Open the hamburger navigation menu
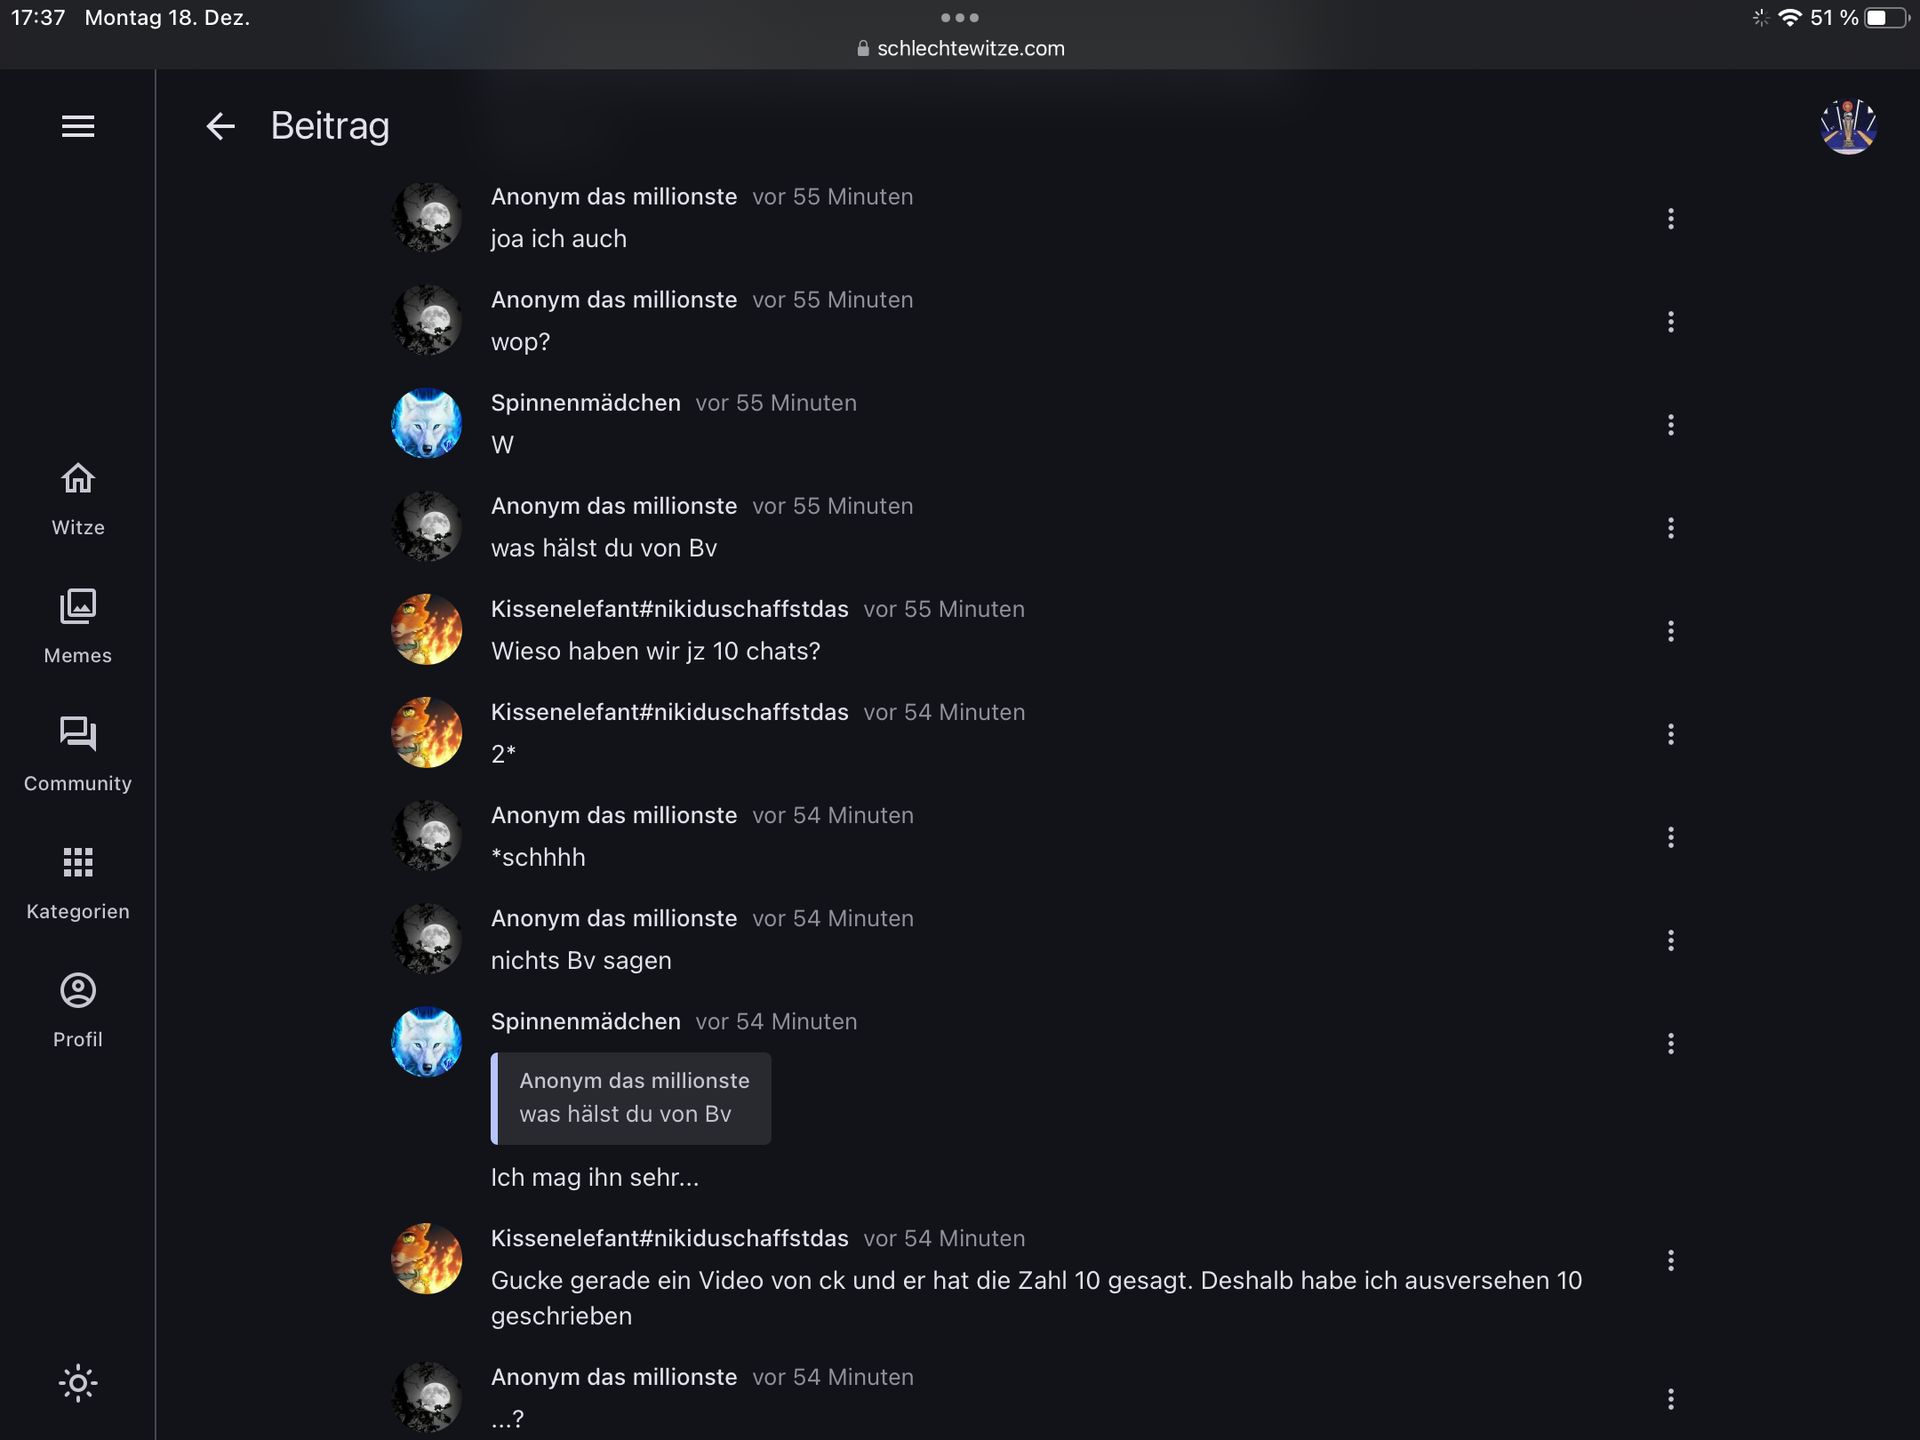Viewport: 1920px width, 1440px height. (78, 126)
